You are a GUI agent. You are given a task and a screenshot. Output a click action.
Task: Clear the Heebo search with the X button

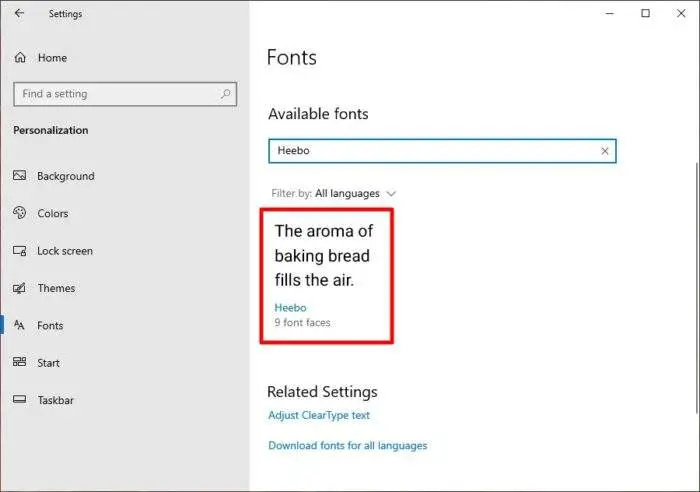tap(604, 151)
